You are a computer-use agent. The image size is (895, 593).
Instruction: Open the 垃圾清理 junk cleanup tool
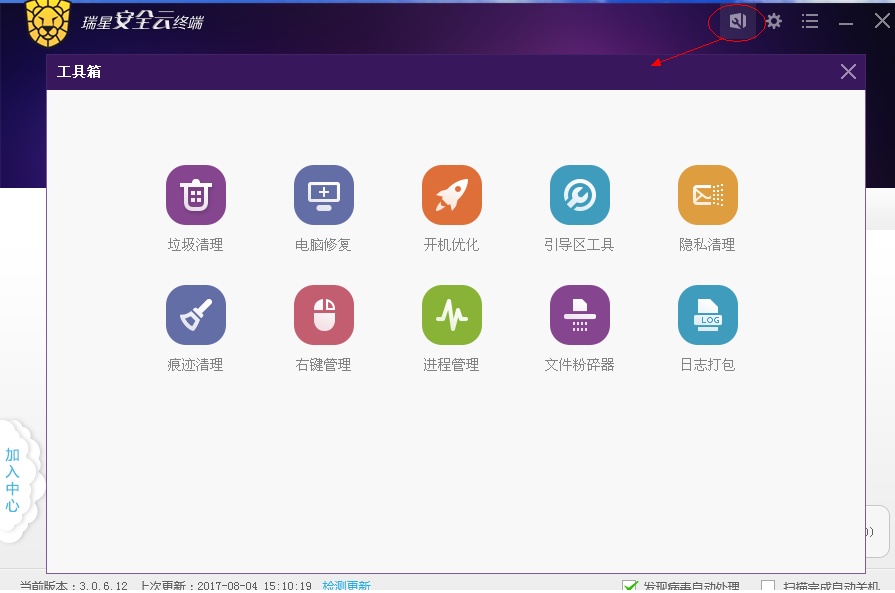tap(196, 195)
